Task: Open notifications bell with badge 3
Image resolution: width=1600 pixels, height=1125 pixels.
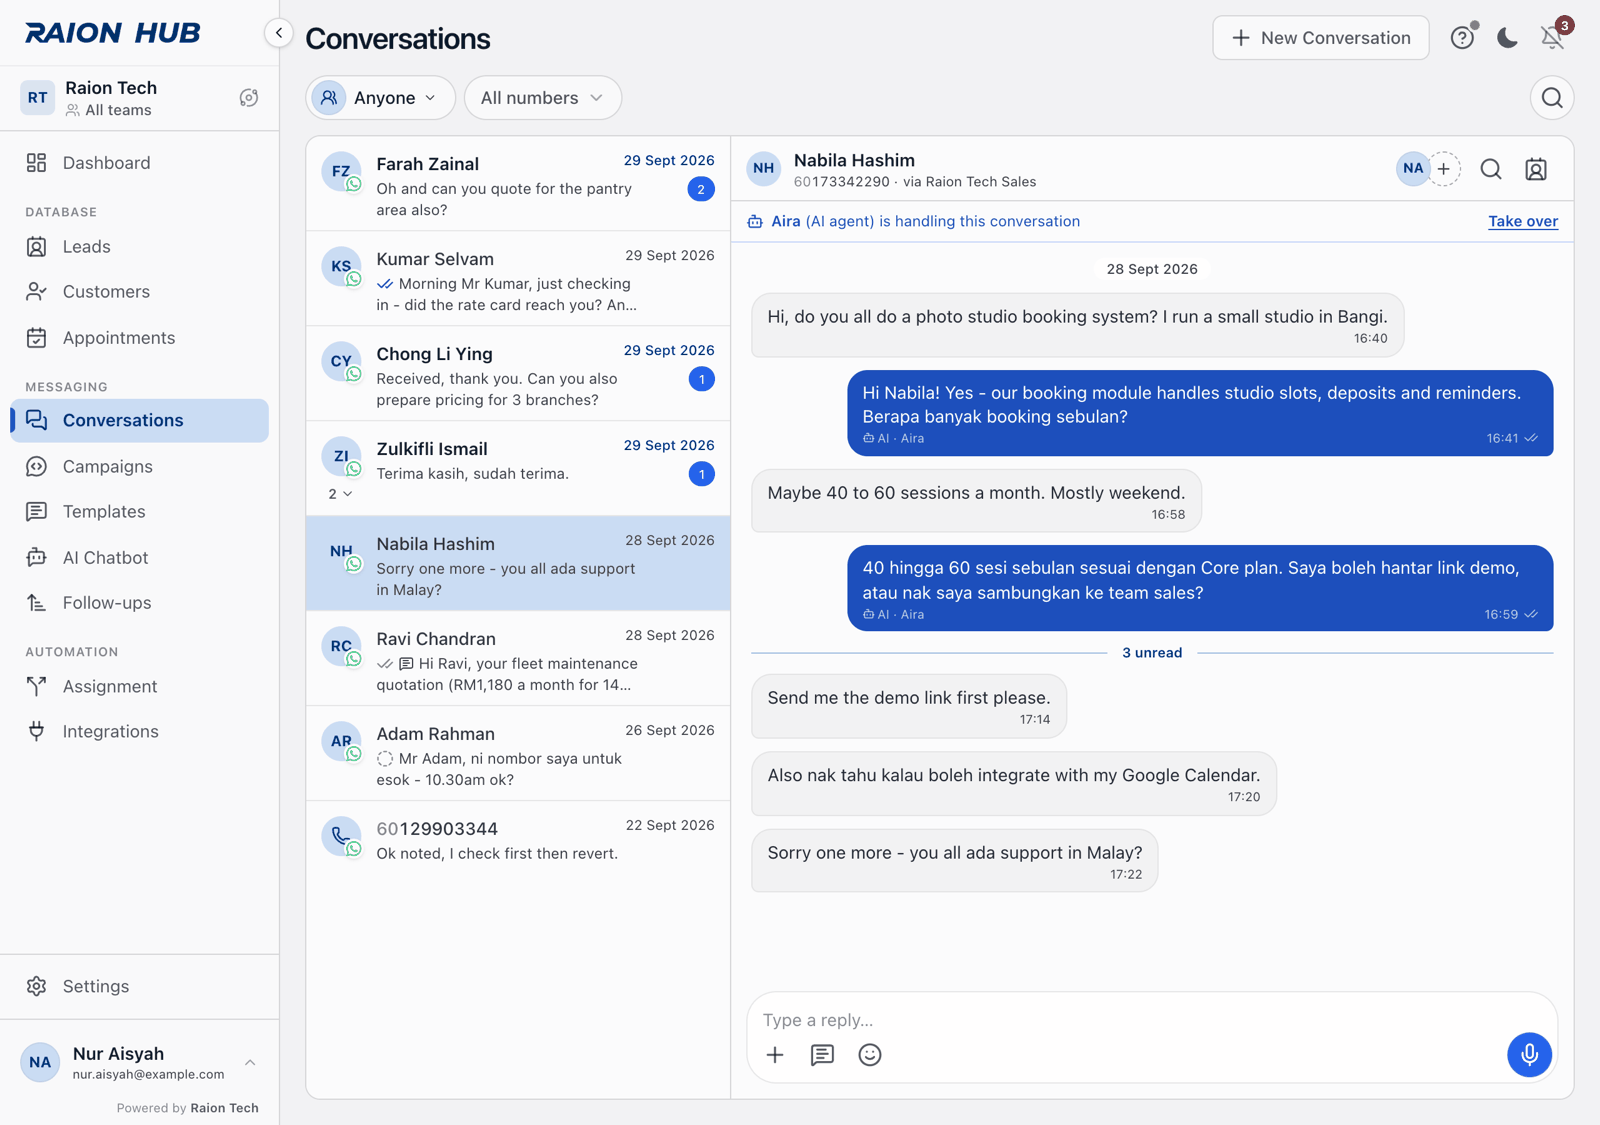Action: pos(1553,37)
